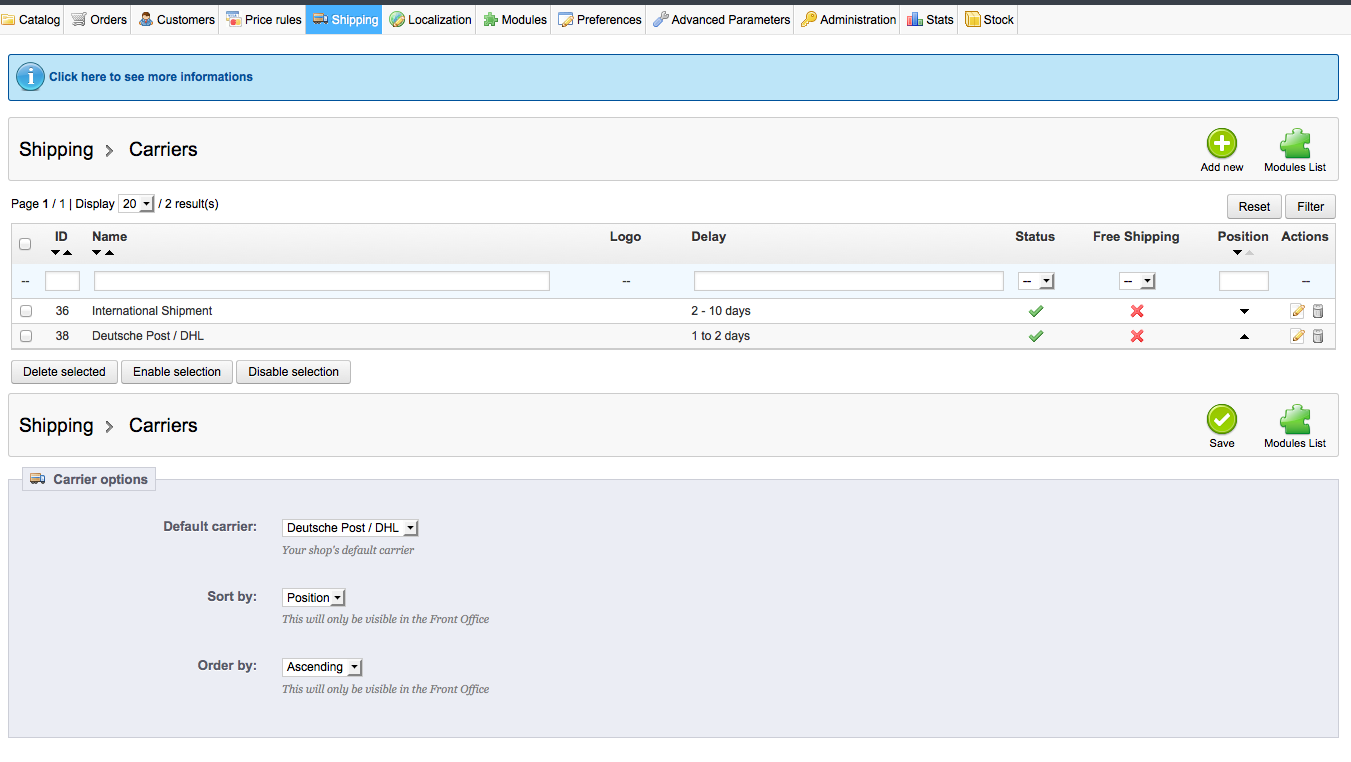Select the Shipping menu tab
The width and height of the screenshot is (1351, 762).
pos(345,19)
